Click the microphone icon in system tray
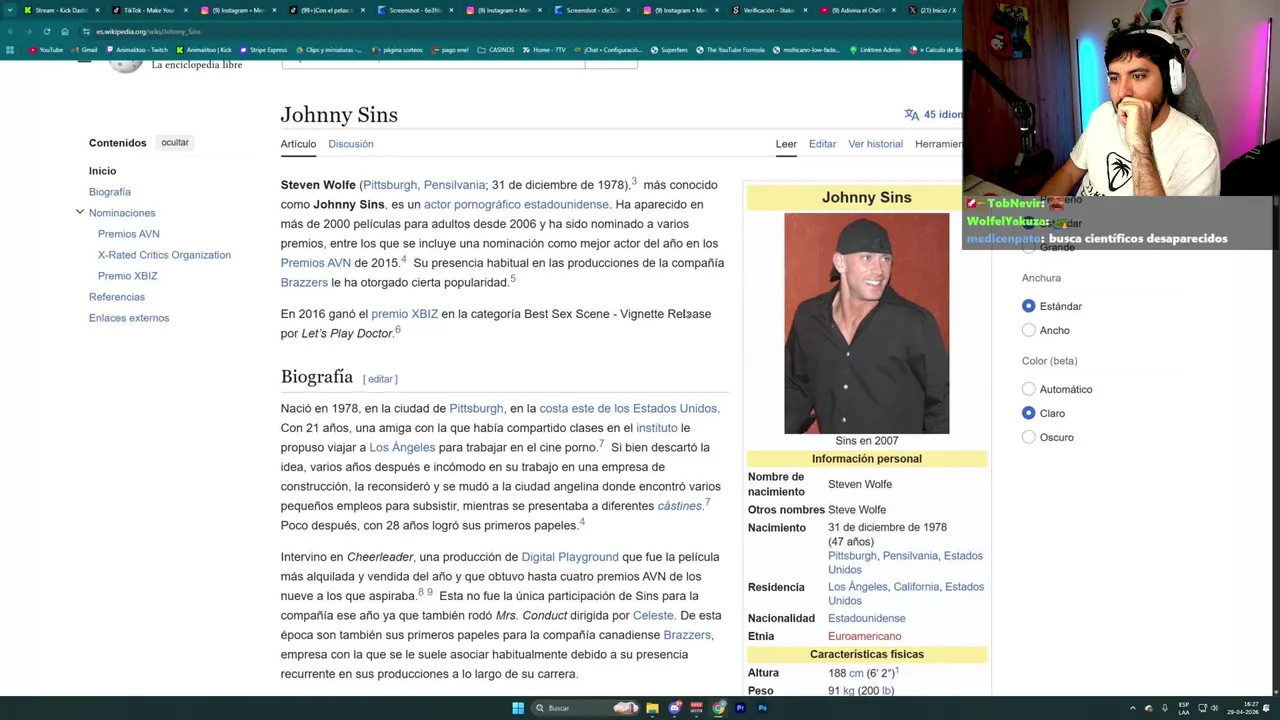1280x720 pixels. (1164, 708)
